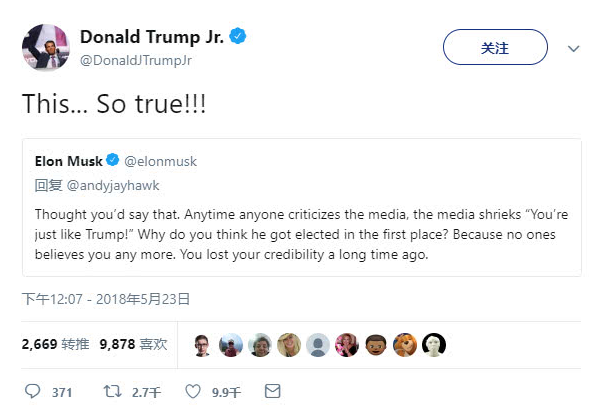This screenshot has width=602, height=411.
Task: Click the default gray silhouette avatar
Action: [x=318, y=344]
